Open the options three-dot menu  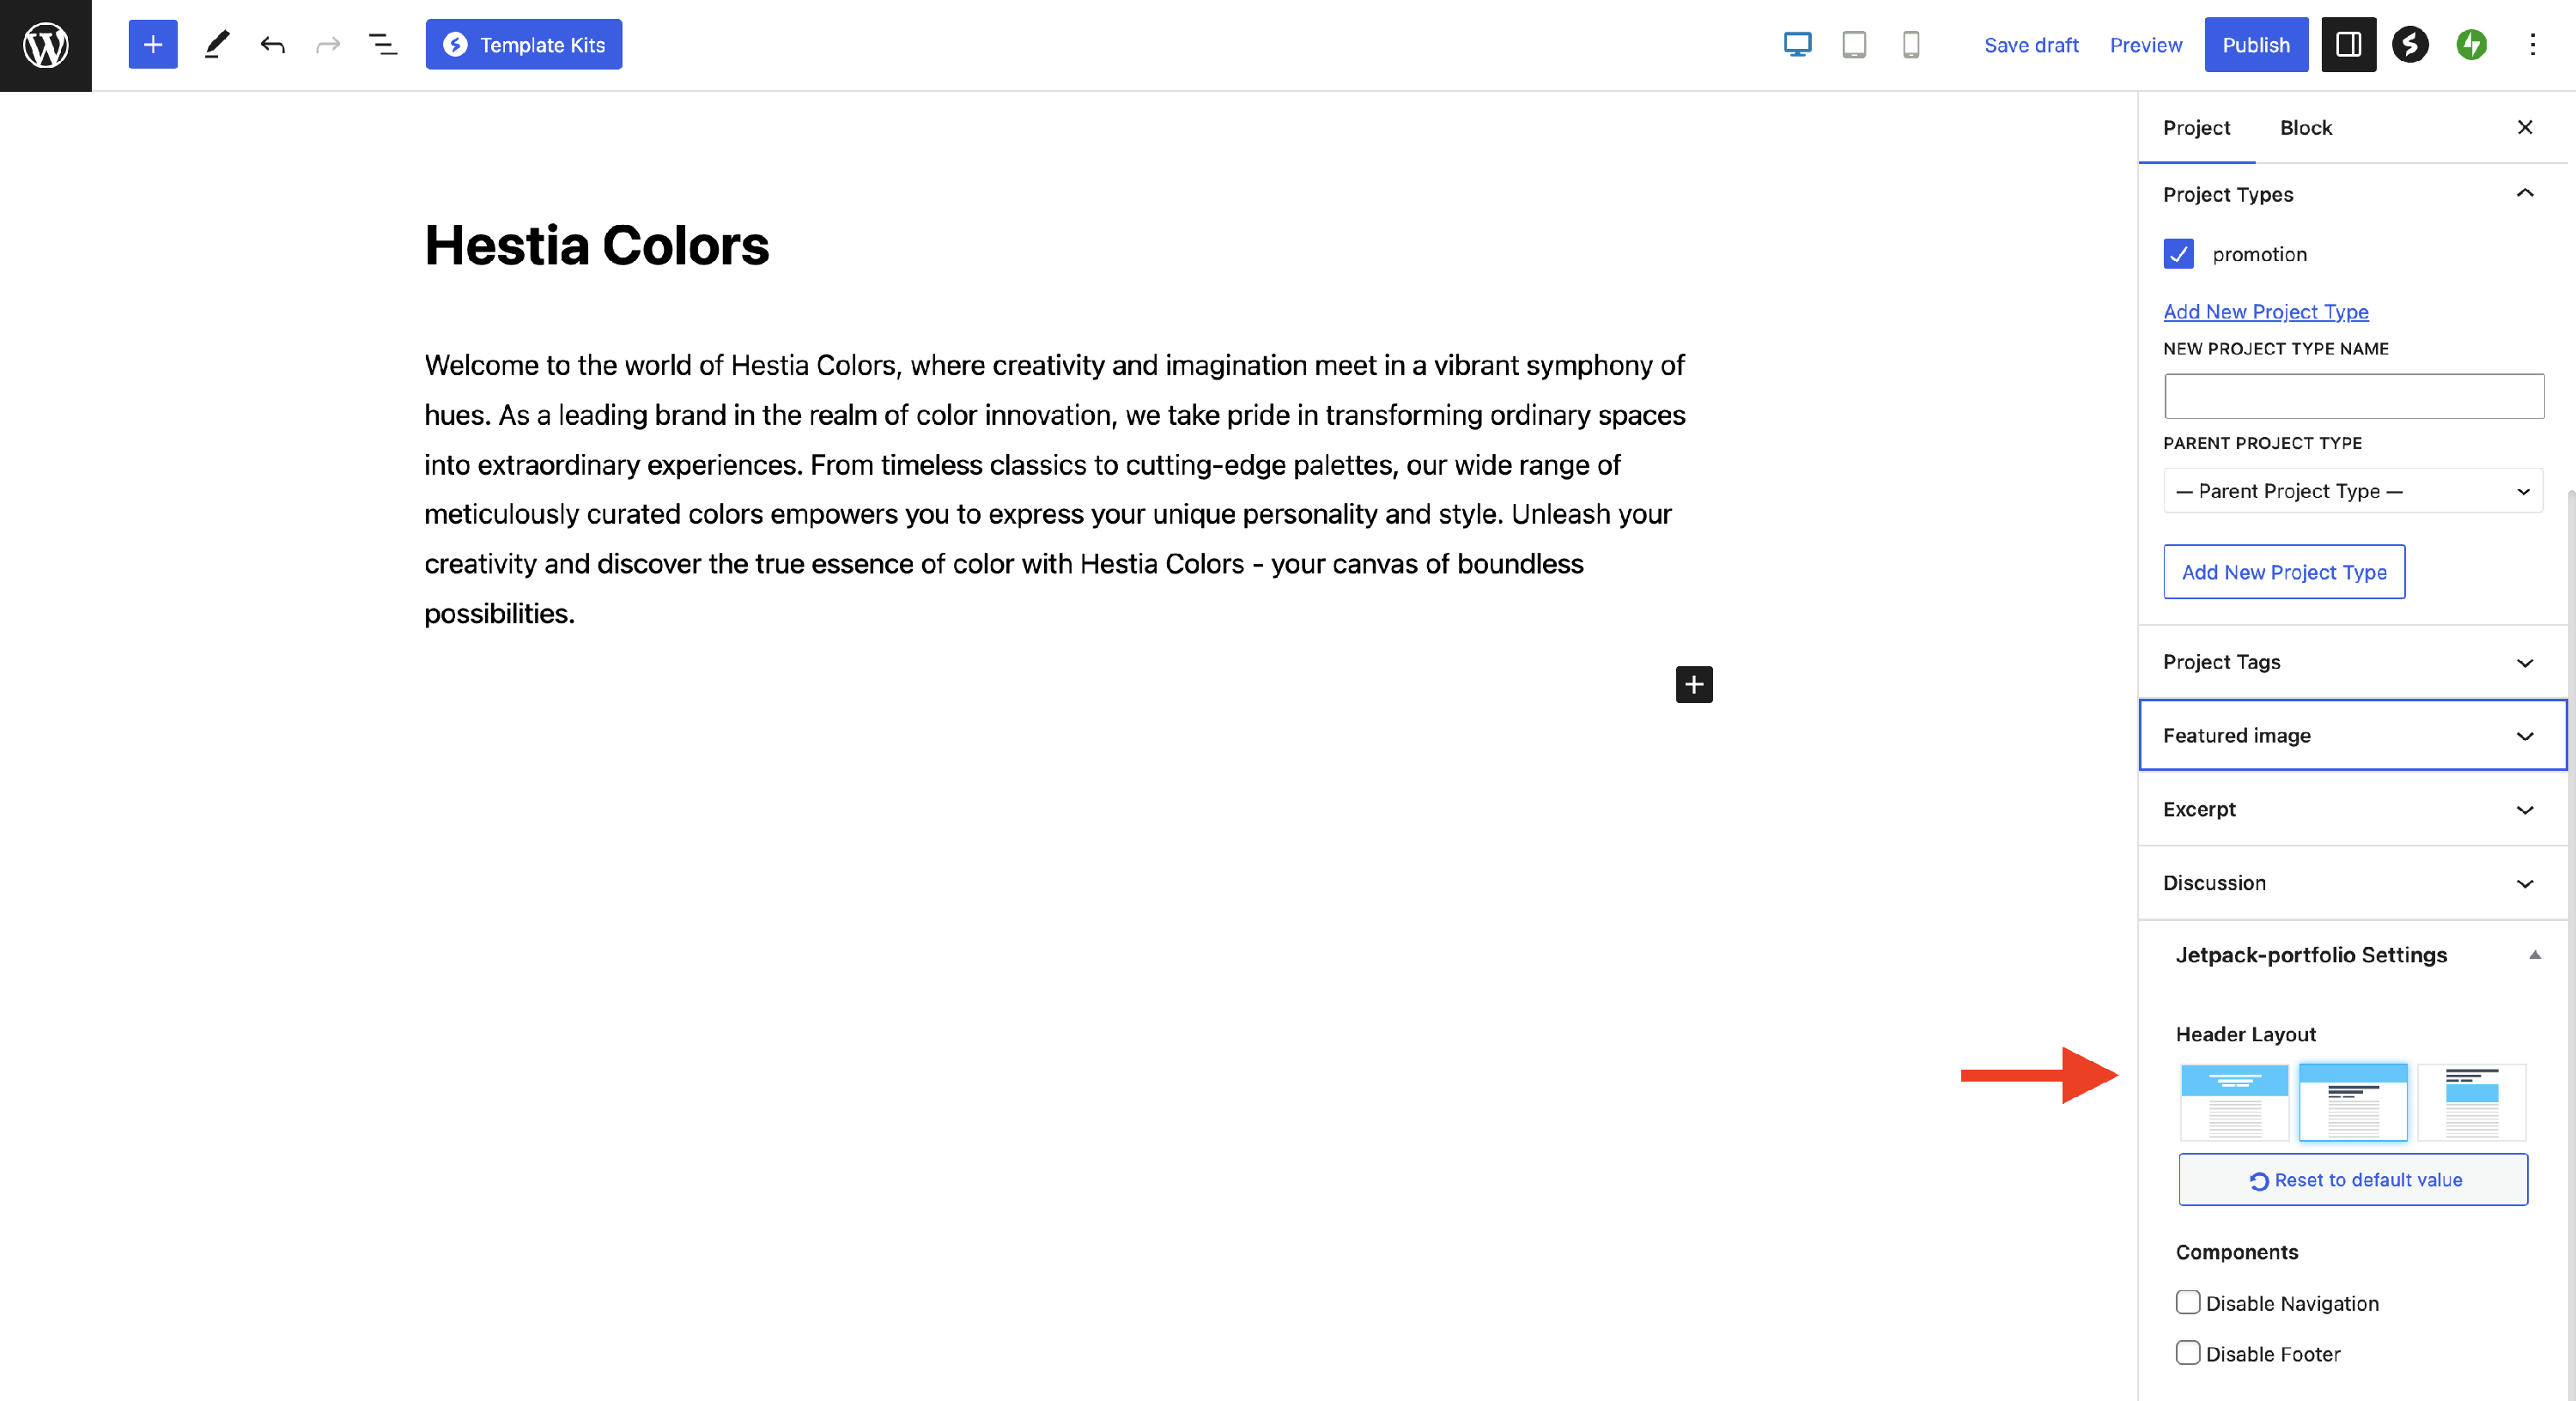coord(2532,45)
